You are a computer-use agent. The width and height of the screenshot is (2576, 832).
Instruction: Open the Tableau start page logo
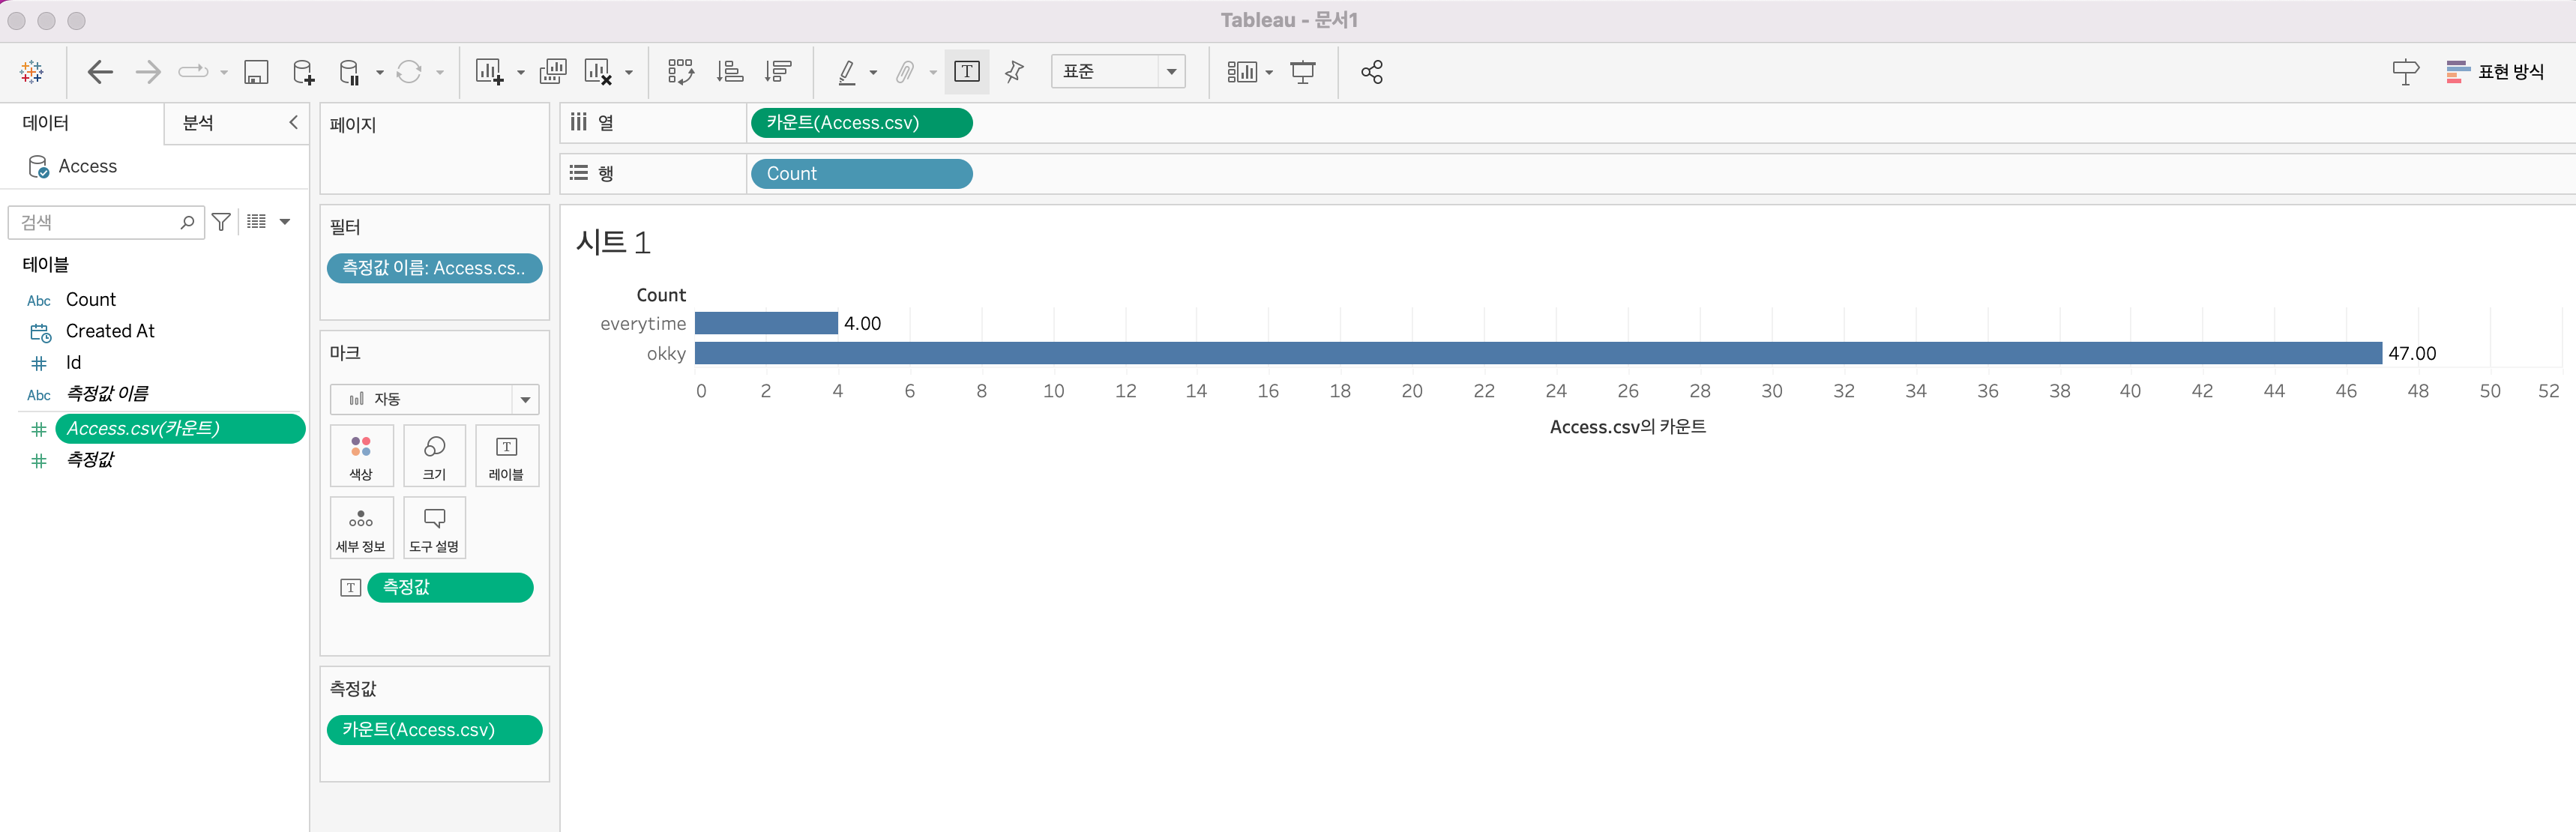(x=32, y=71)
